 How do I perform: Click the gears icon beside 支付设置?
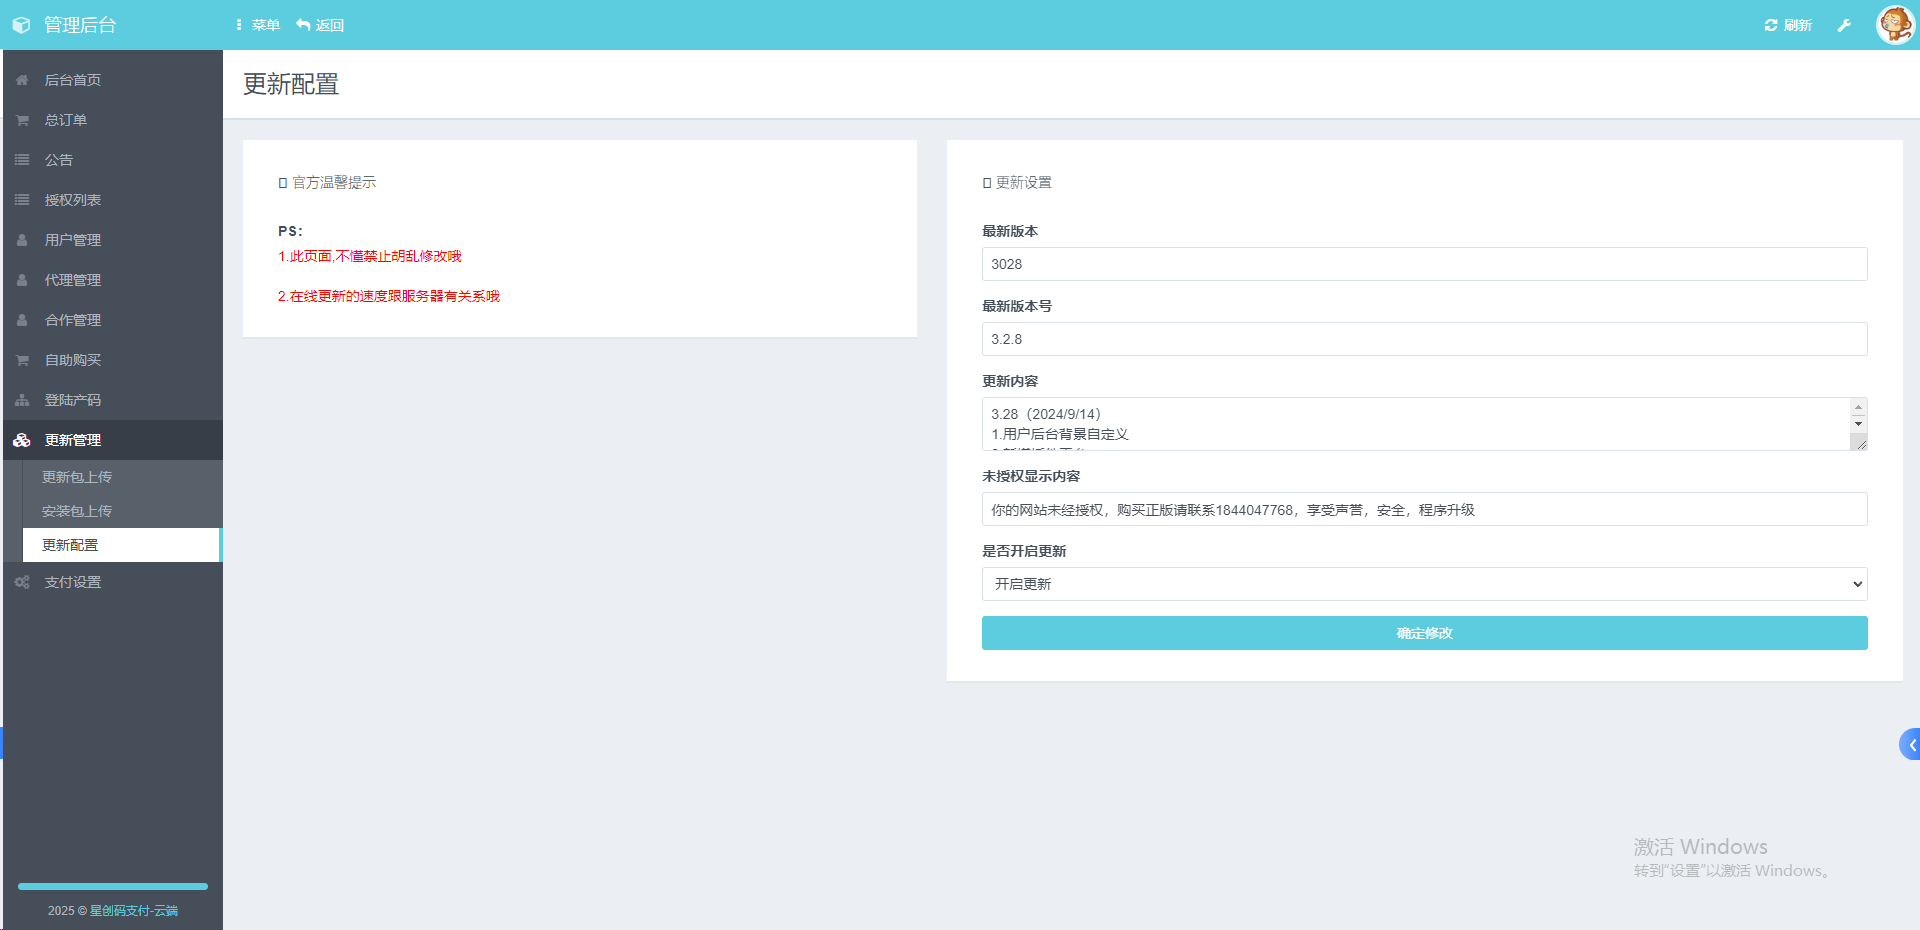coord(22,582)
